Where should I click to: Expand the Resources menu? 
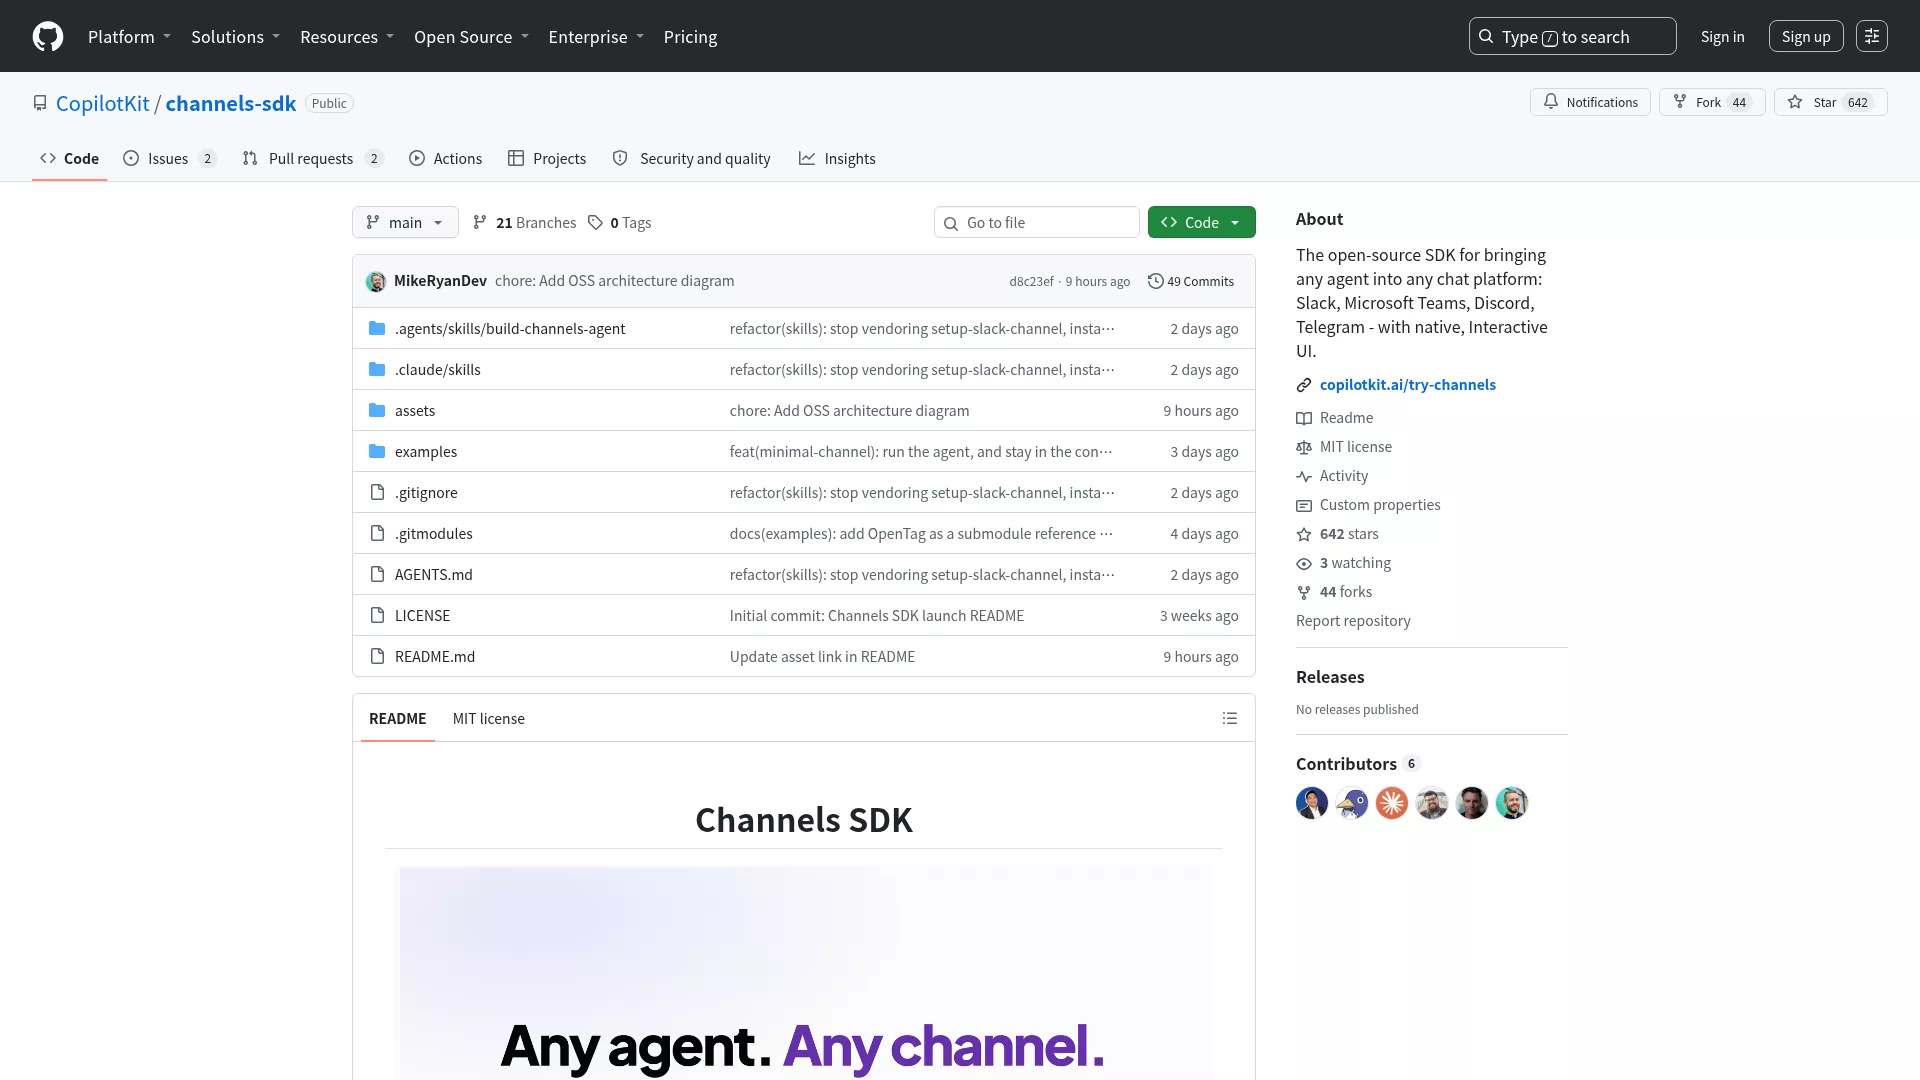(347, 37)
